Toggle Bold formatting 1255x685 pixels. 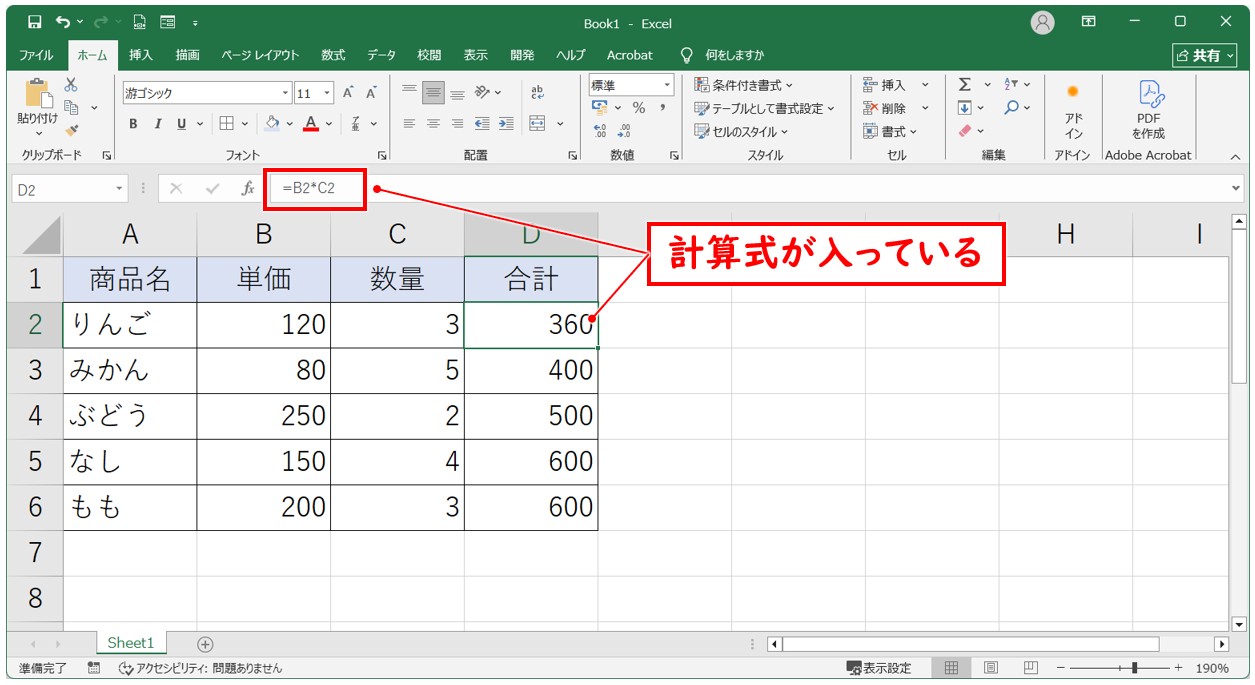tap(133, 124)
